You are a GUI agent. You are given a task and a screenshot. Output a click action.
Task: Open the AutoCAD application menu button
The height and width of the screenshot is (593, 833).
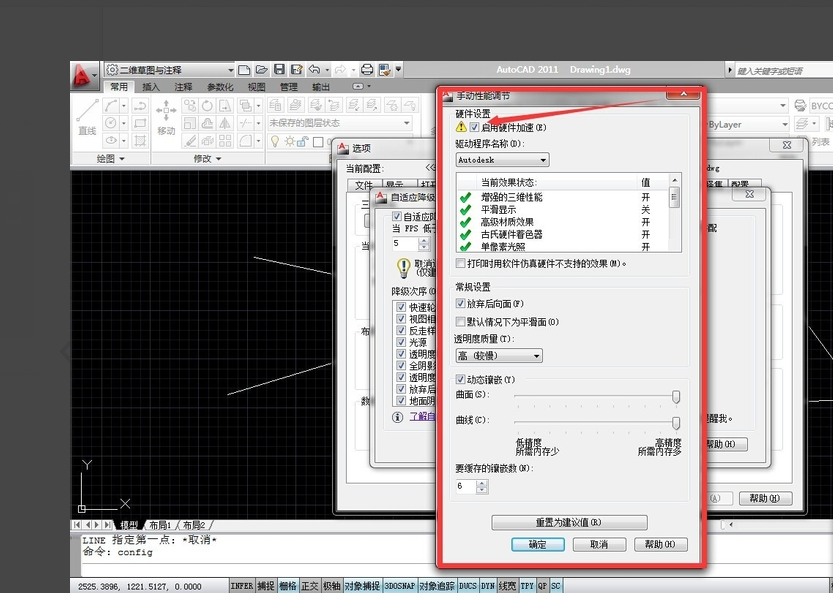[x=83, y=75]
